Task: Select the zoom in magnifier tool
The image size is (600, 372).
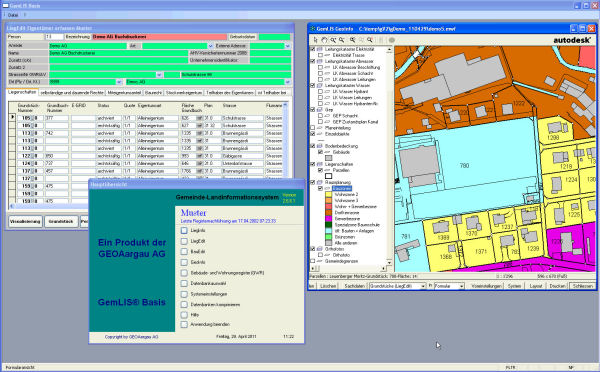Action: click(x=333, y=40)
